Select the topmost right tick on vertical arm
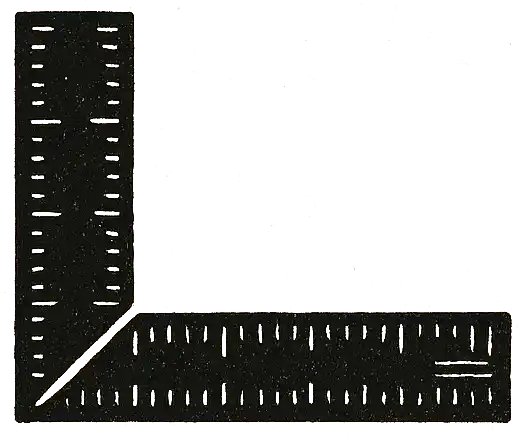The image size is (521, 440). (x=107, y=29)
